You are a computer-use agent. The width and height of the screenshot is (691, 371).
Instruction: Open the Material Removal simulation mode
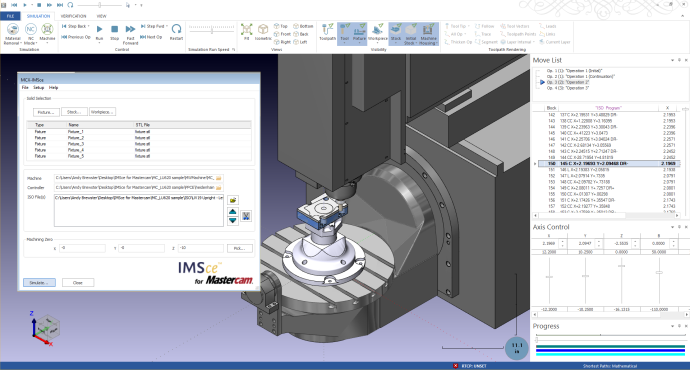pyautogui.click(x=12, y=34)
